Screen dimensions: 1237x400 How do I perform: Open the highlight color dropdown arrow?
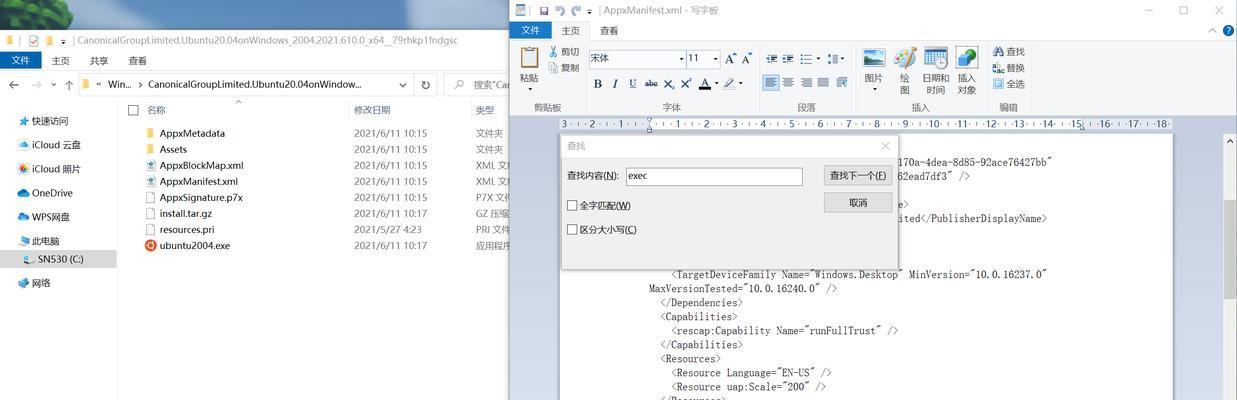tap(741, 83)
